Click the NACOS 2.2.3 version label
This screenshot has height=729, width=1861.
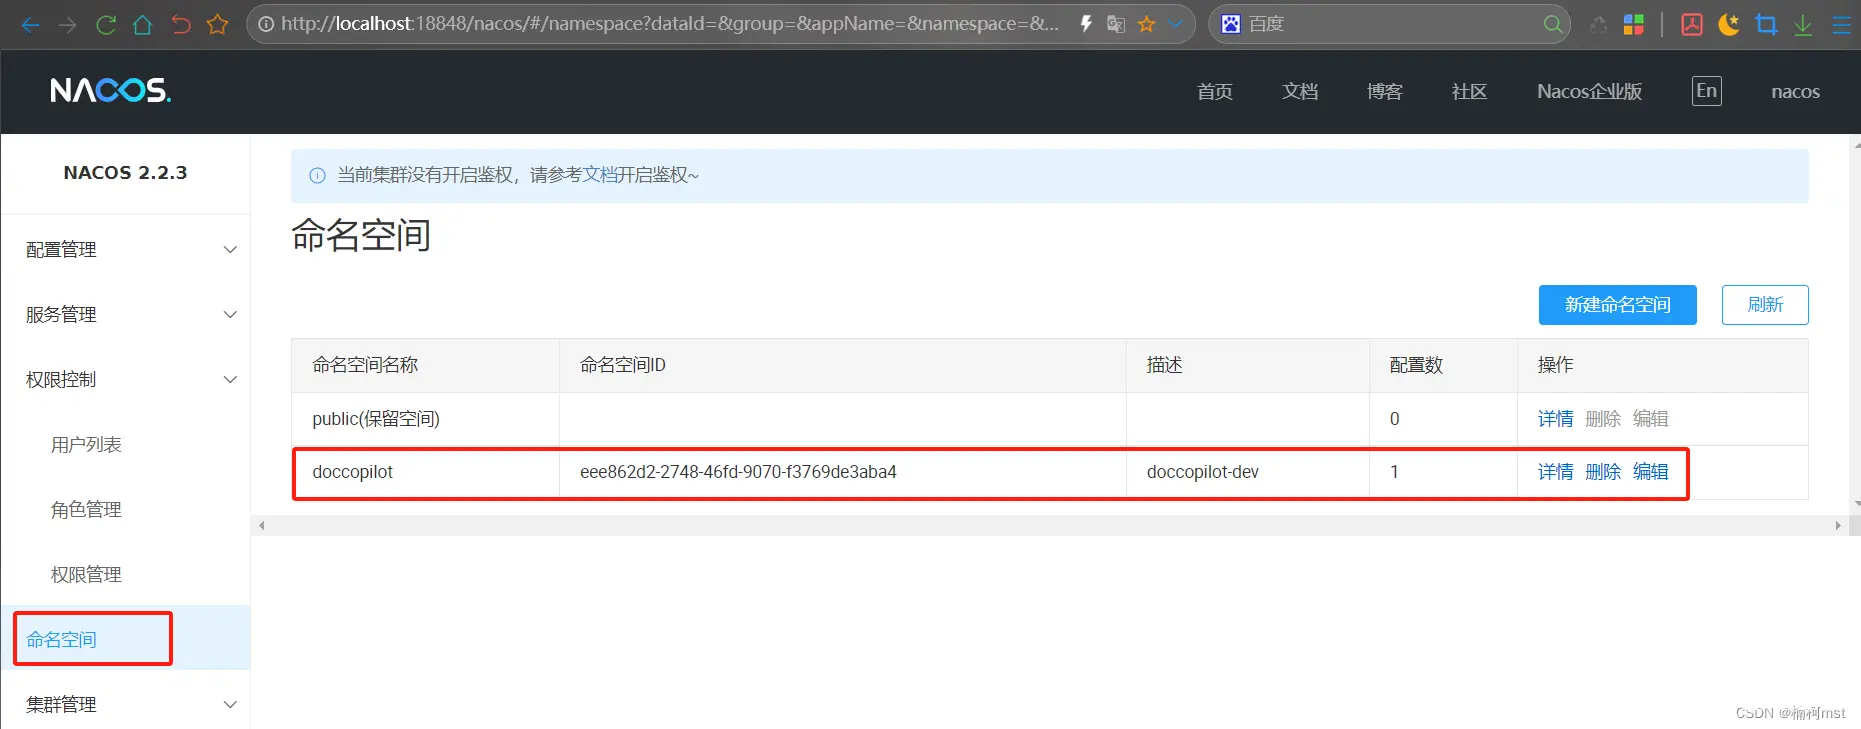click(x=125, y=173)
